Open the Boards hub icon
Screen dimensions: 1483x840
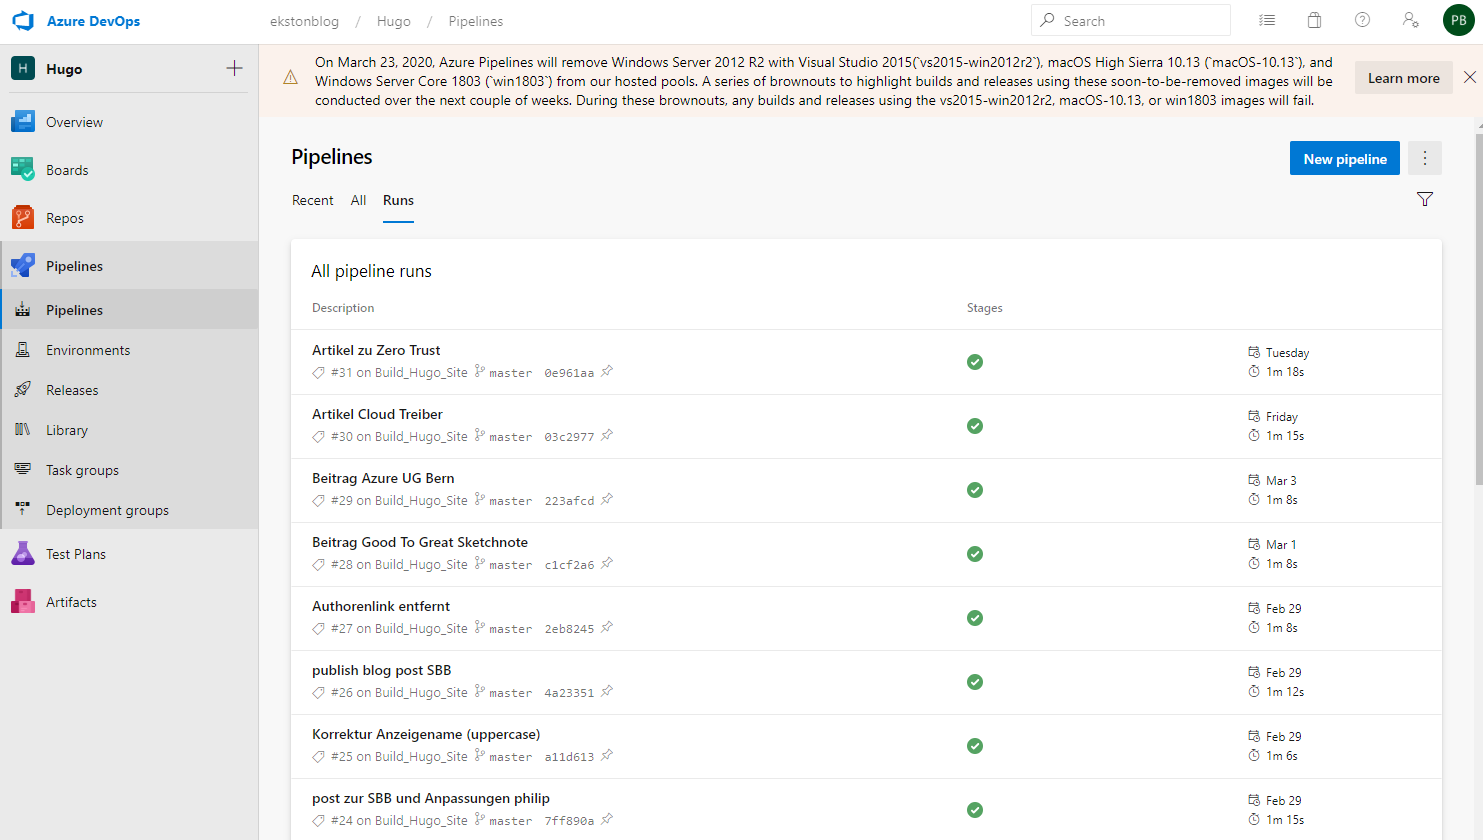pyautogui.click(x=23, y=170)
